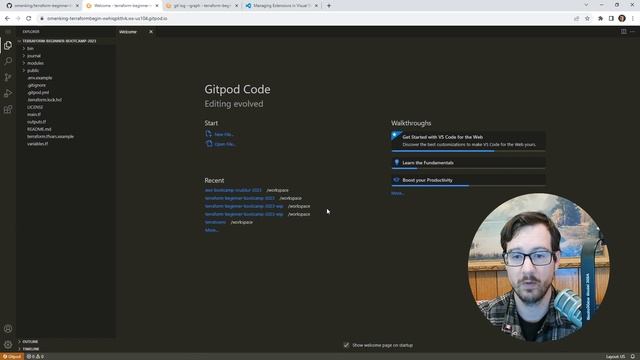Open Chrome profile avatar
Screen dimensions: 640x360
click(622, 18)
